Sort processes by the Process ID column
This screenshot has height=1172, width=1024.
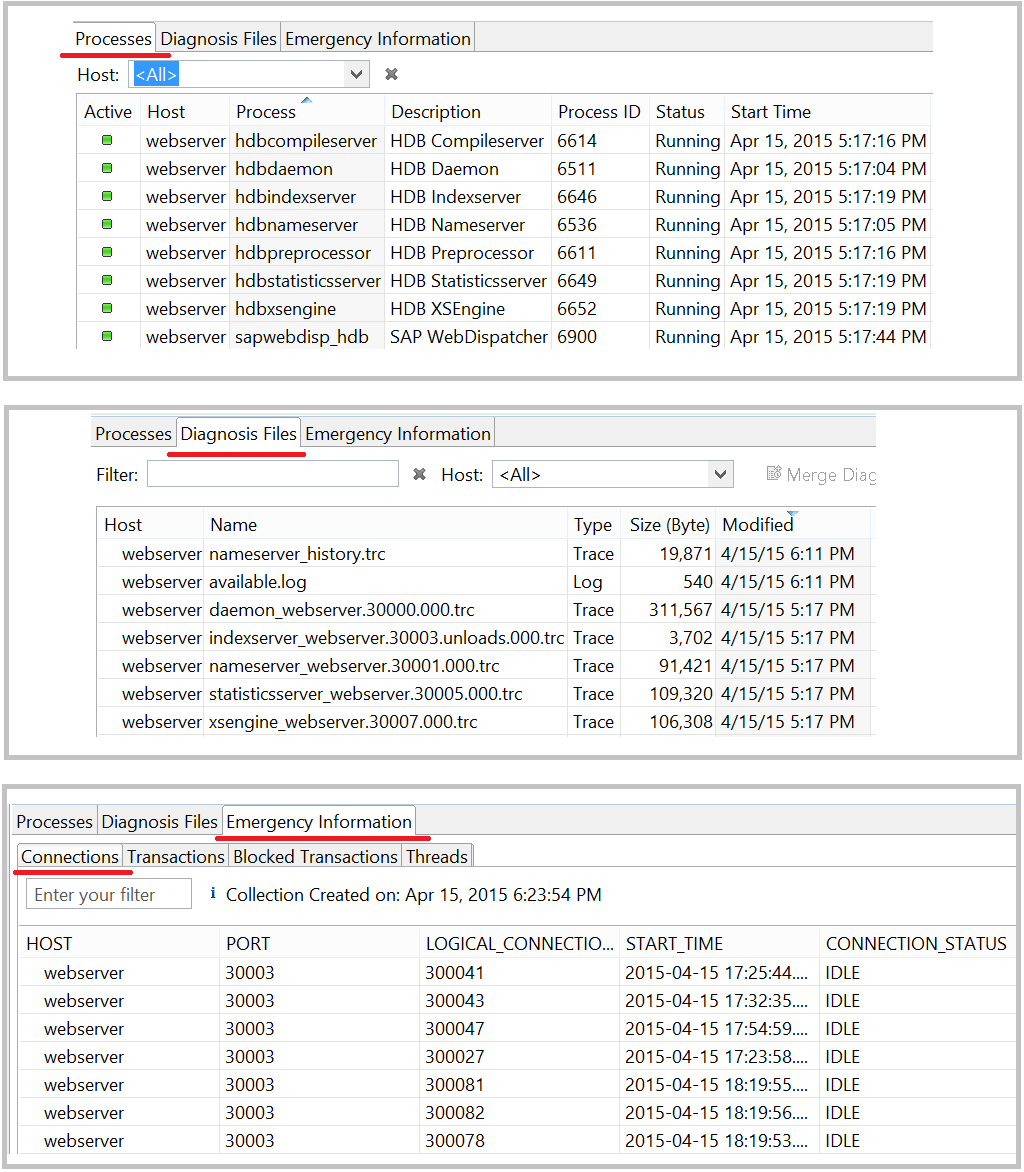pyautogui.click(x=598, y=111)
